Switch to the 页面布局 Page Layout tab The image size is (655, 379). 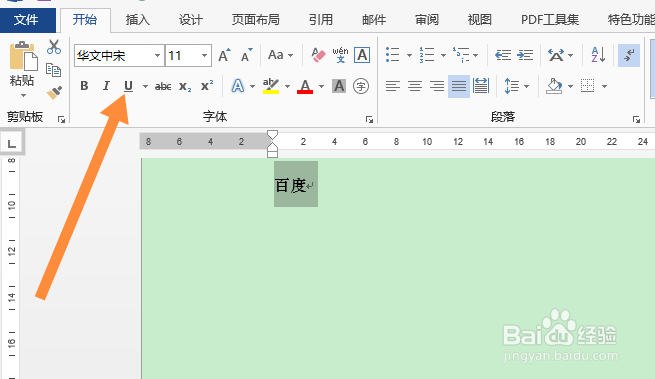[x=256, y=20]
